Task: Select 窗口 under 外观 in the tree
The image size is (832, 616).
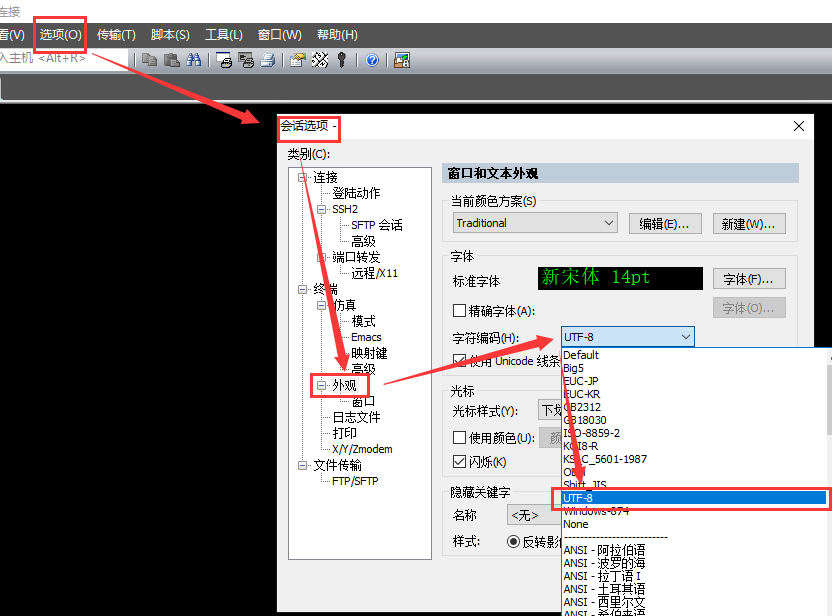Action: point(363,401)
